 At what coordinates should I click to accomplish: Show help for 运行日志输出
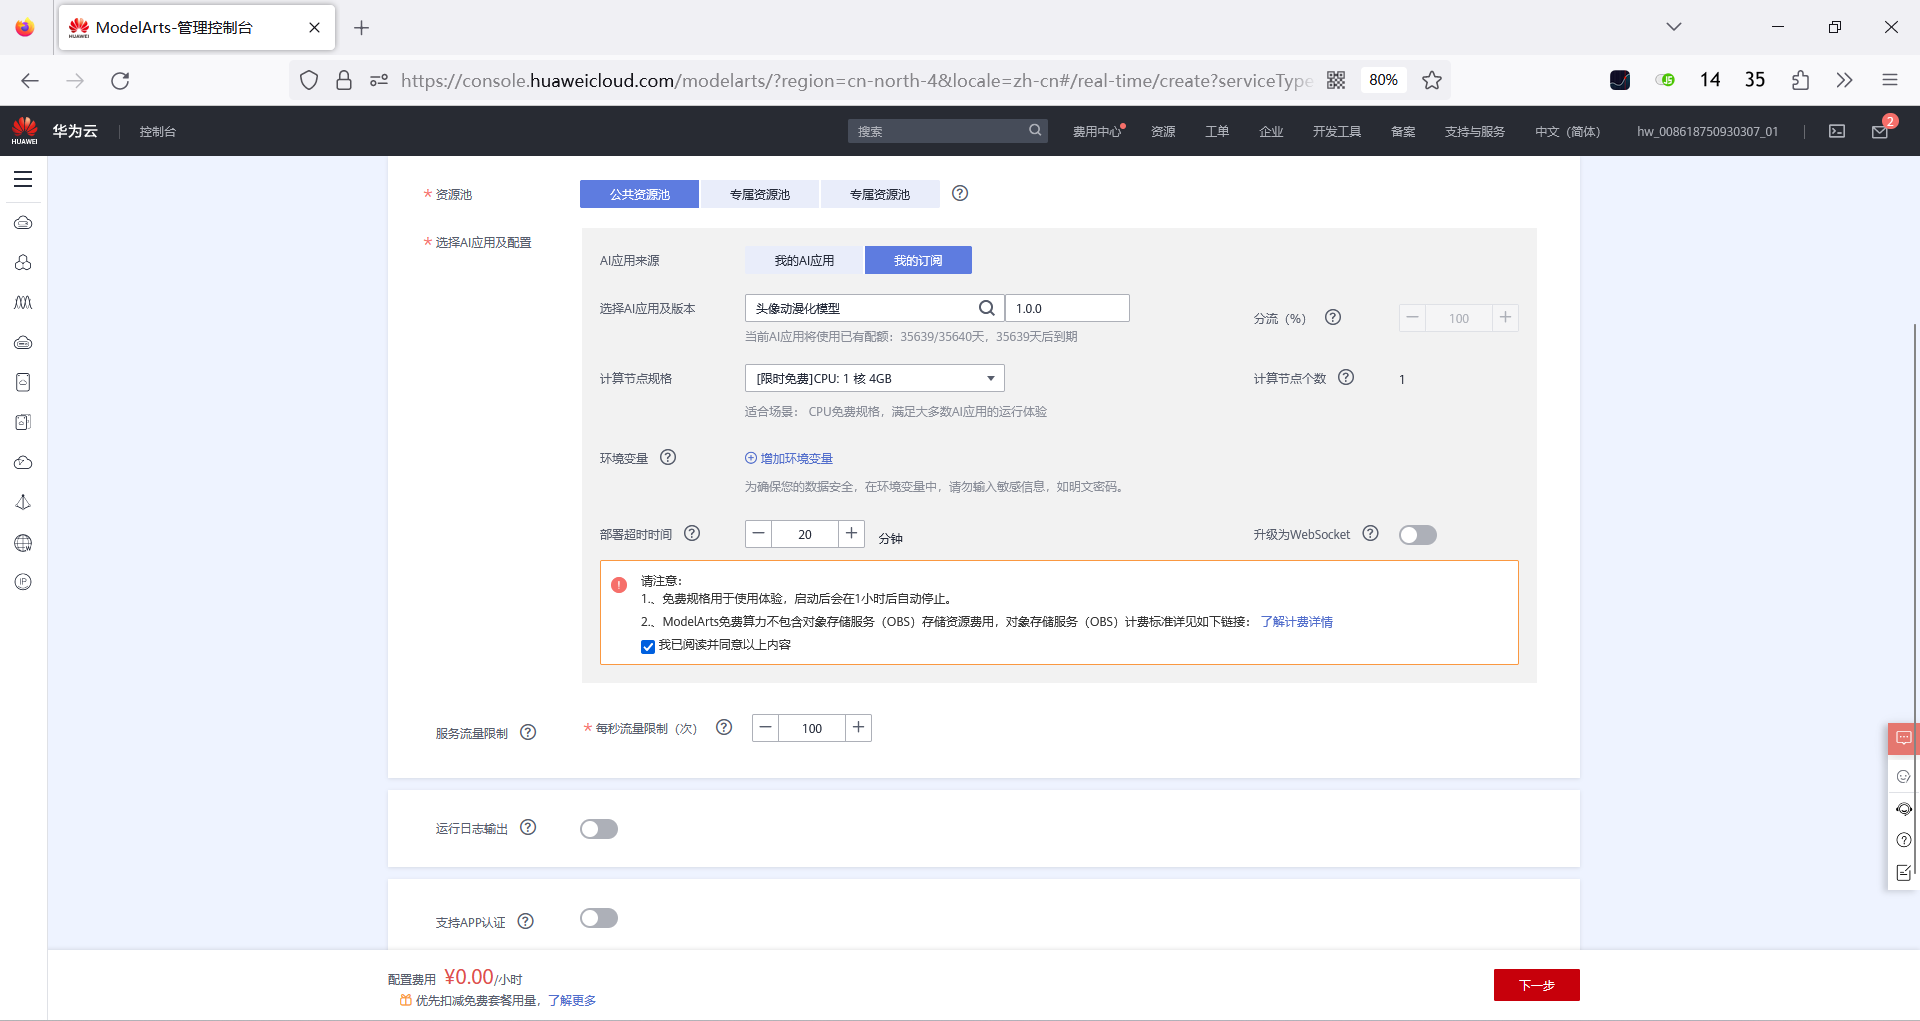(x=528, y=827)
